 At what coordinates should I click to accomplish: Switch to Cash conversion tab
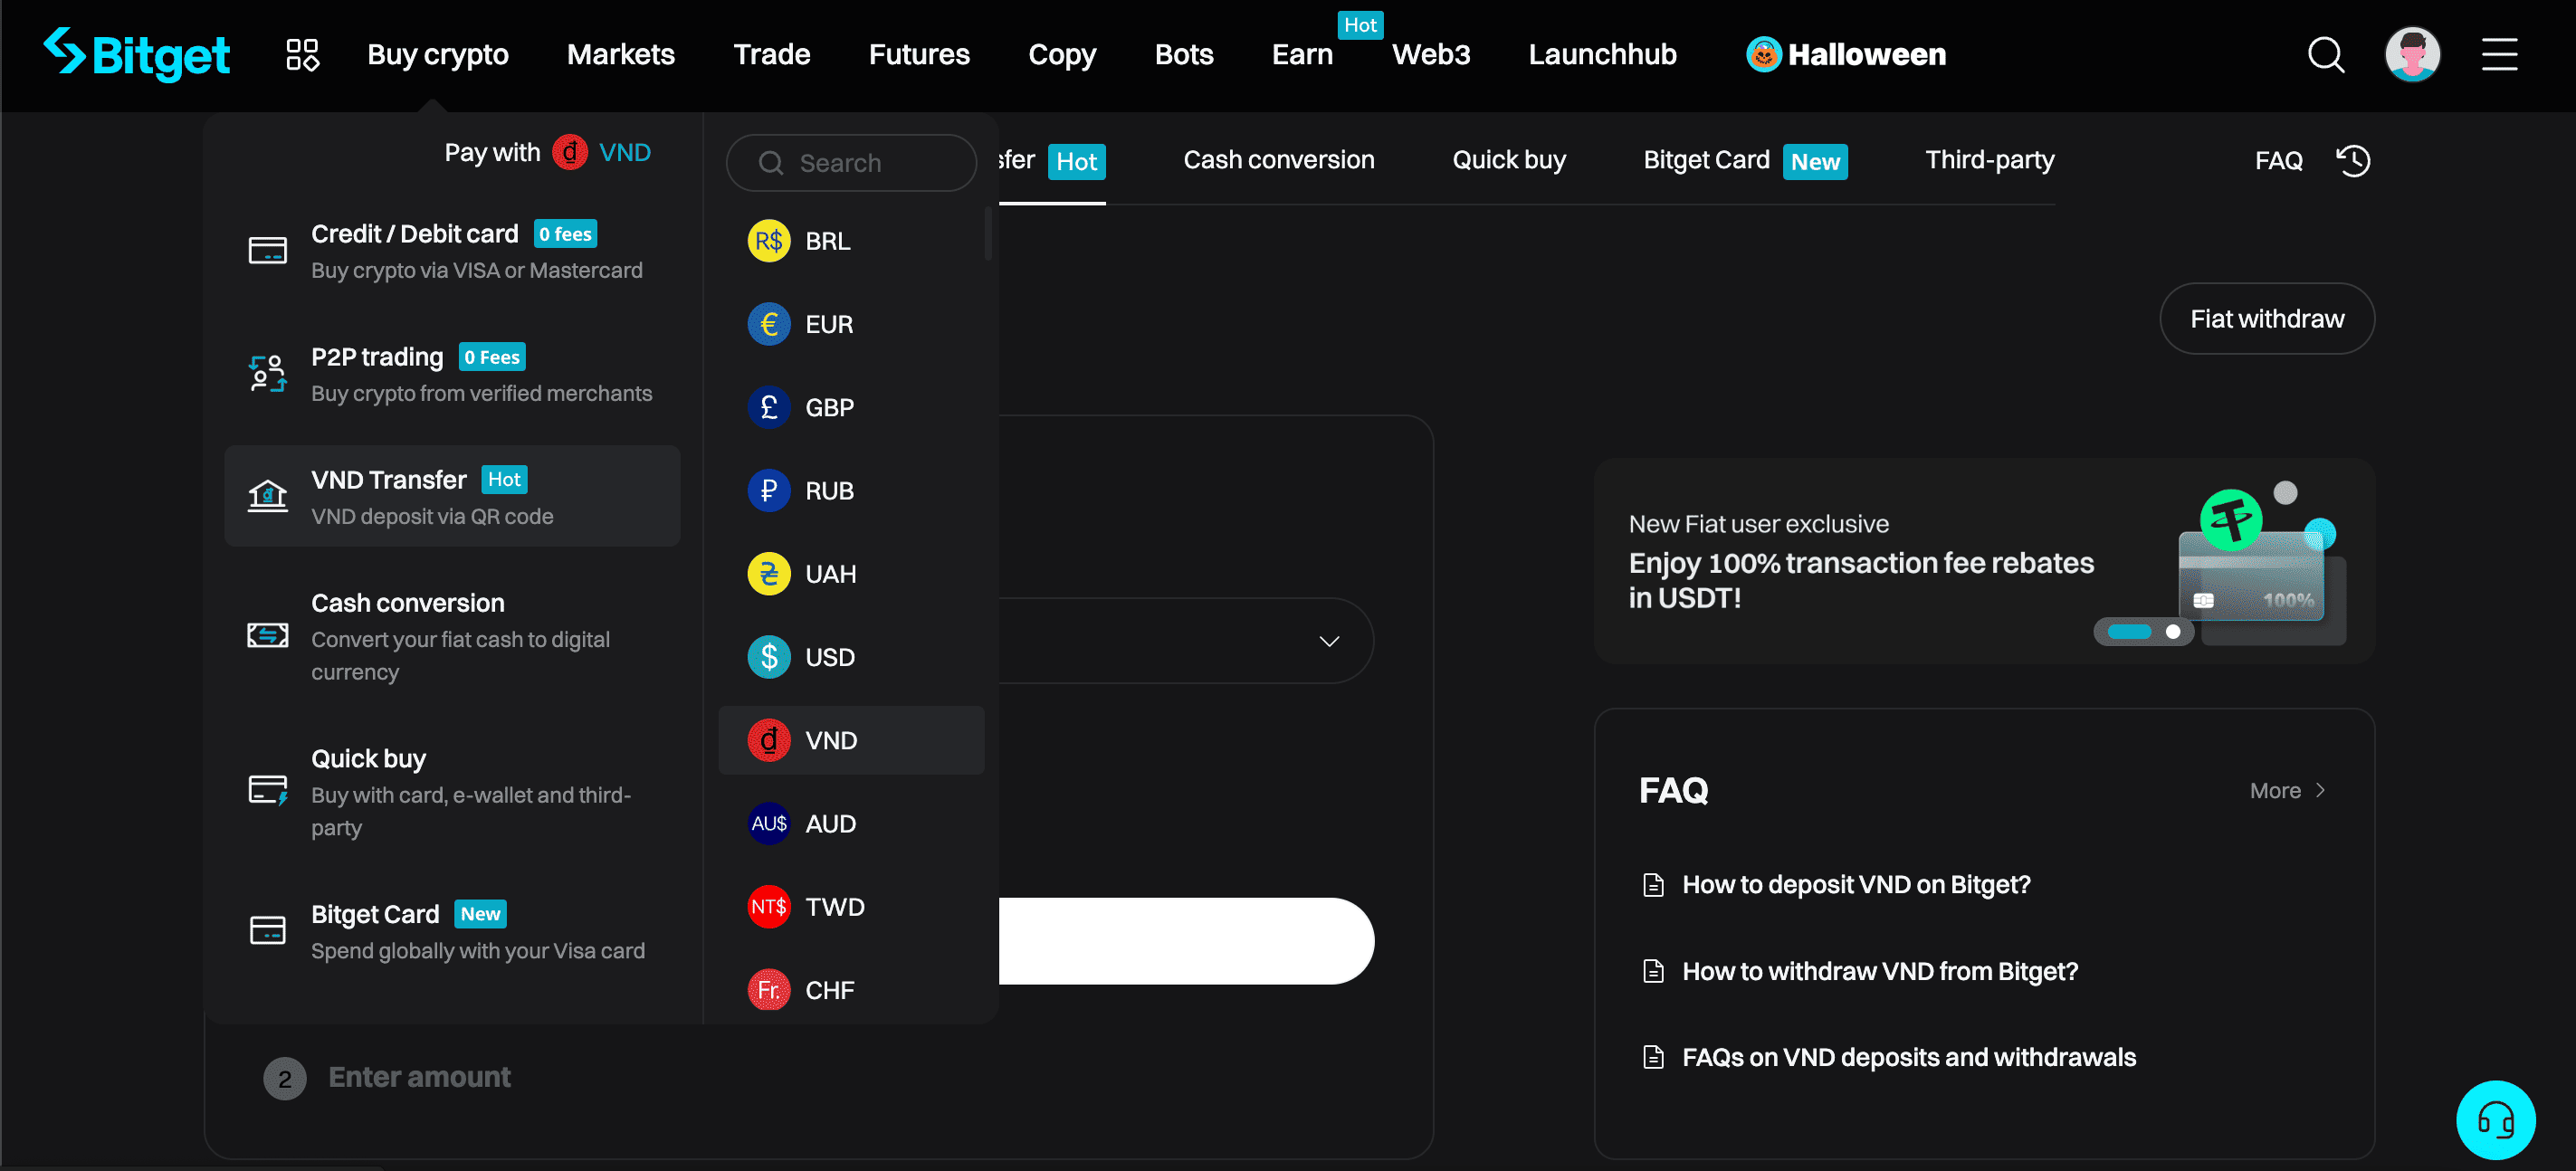(x=1280, y=159)
